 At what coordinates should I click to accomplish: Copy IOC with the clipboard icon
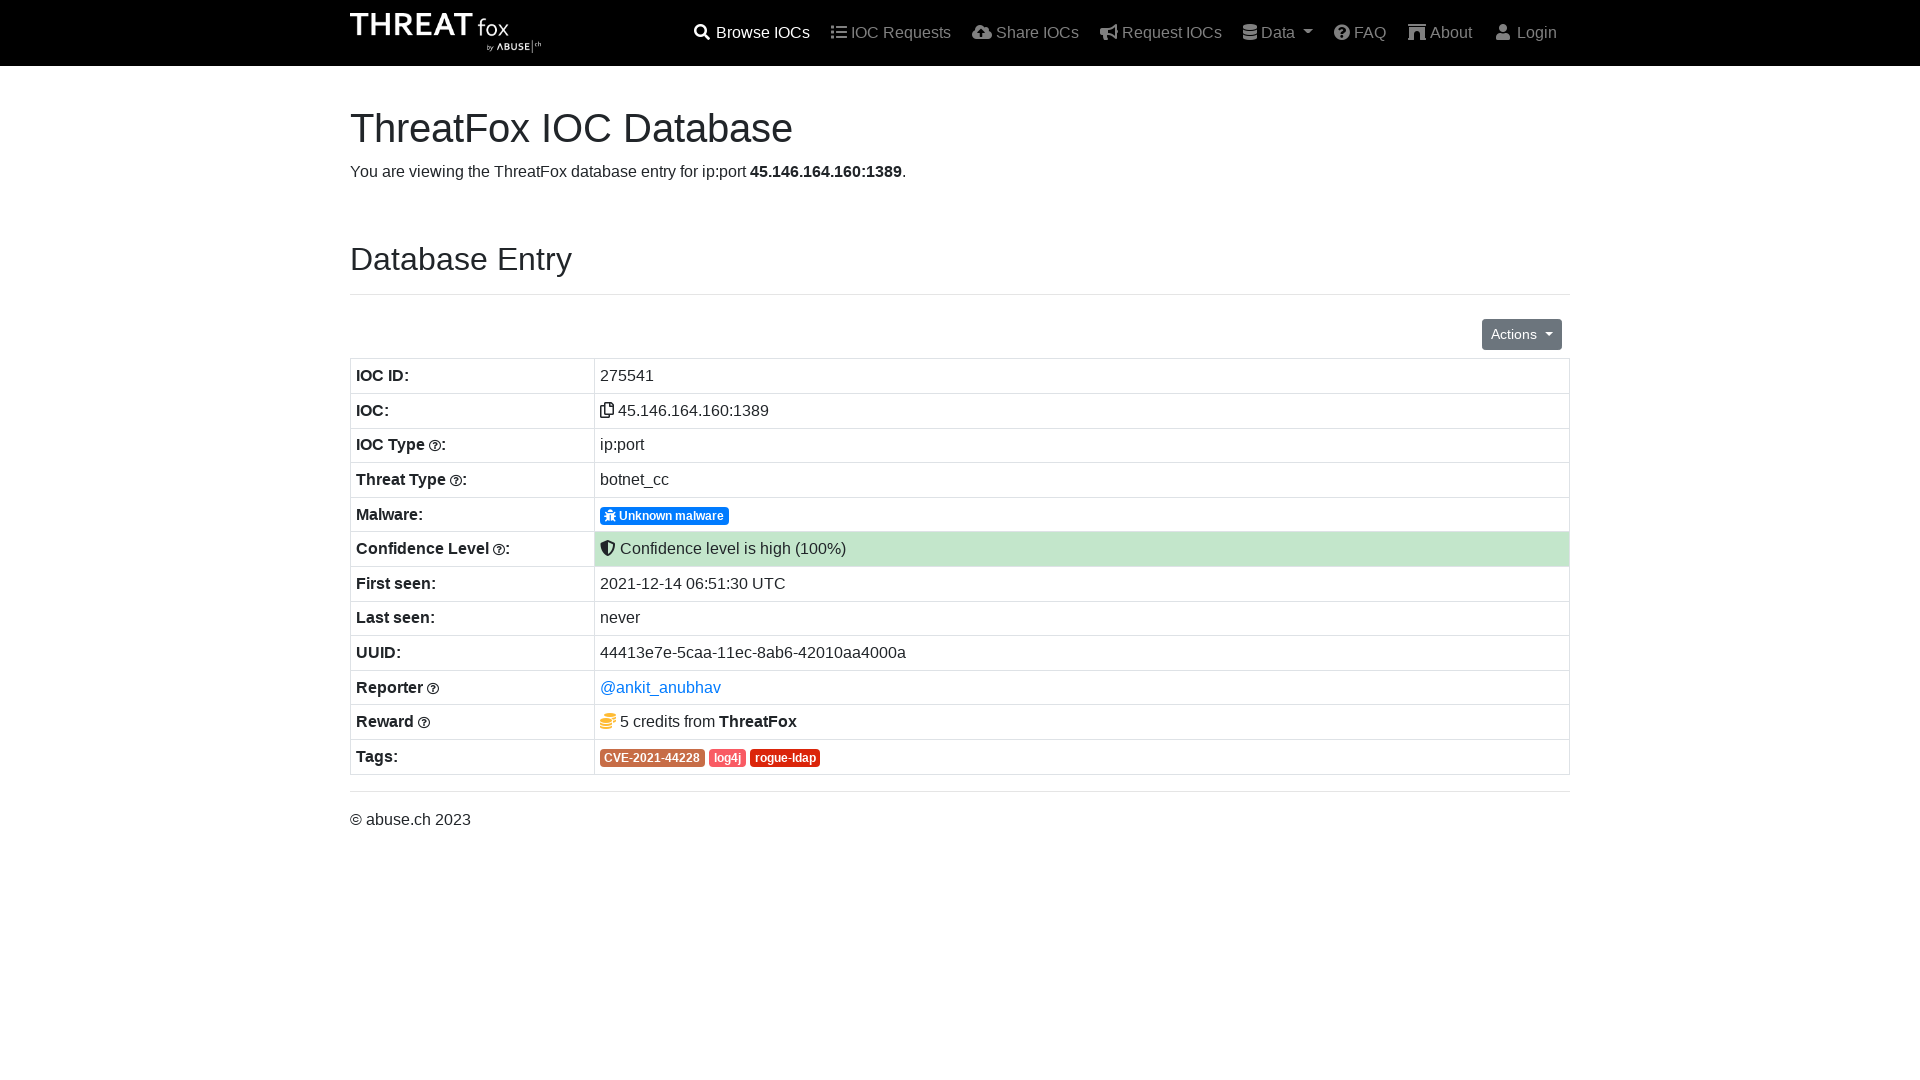(607, 410)
